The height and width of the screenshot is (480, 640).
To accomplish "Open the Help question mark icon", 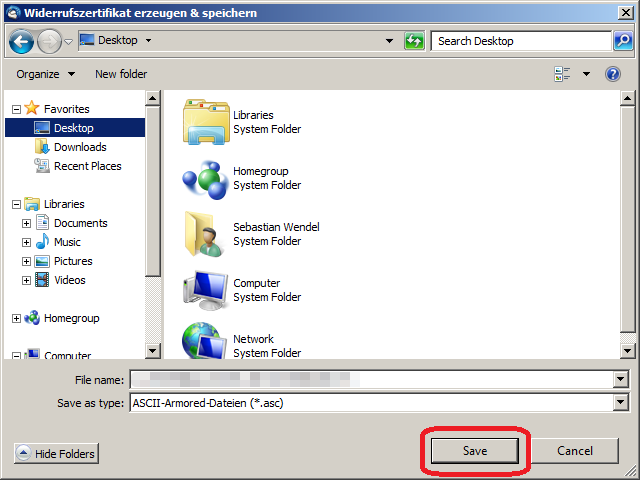I will tap(613, 74).
